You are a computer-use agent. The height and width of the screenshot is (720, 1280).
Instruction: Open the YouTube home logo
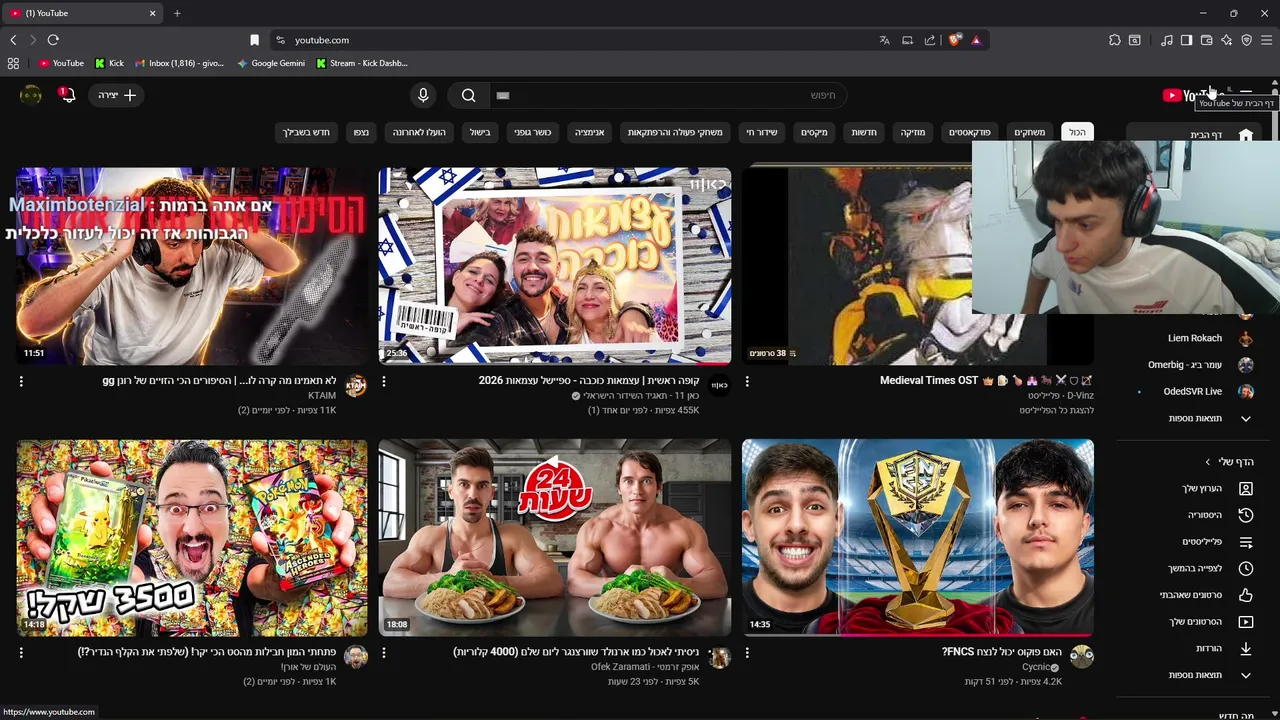click(1192, 95)
